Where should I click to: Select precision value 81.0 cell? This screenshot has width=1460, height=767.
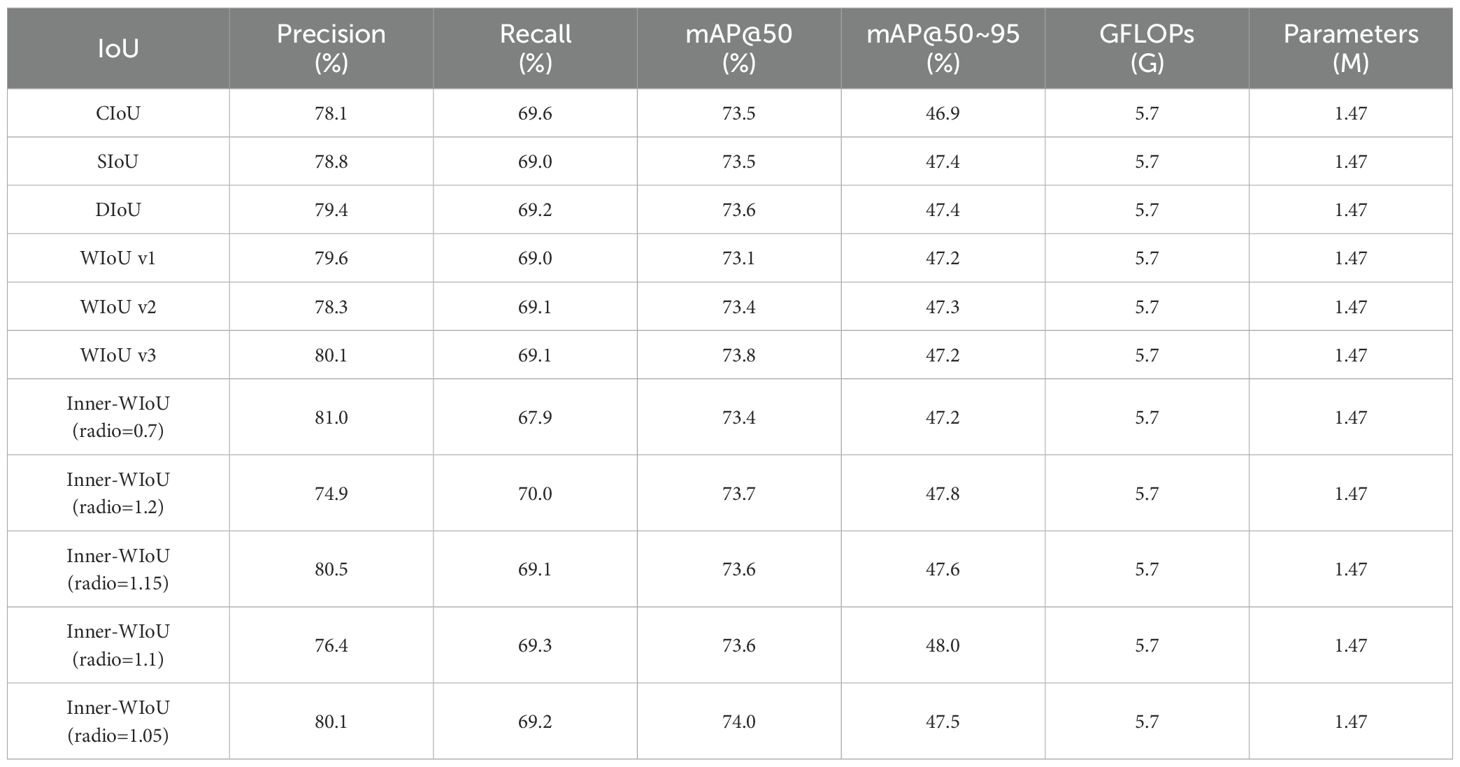331,418
